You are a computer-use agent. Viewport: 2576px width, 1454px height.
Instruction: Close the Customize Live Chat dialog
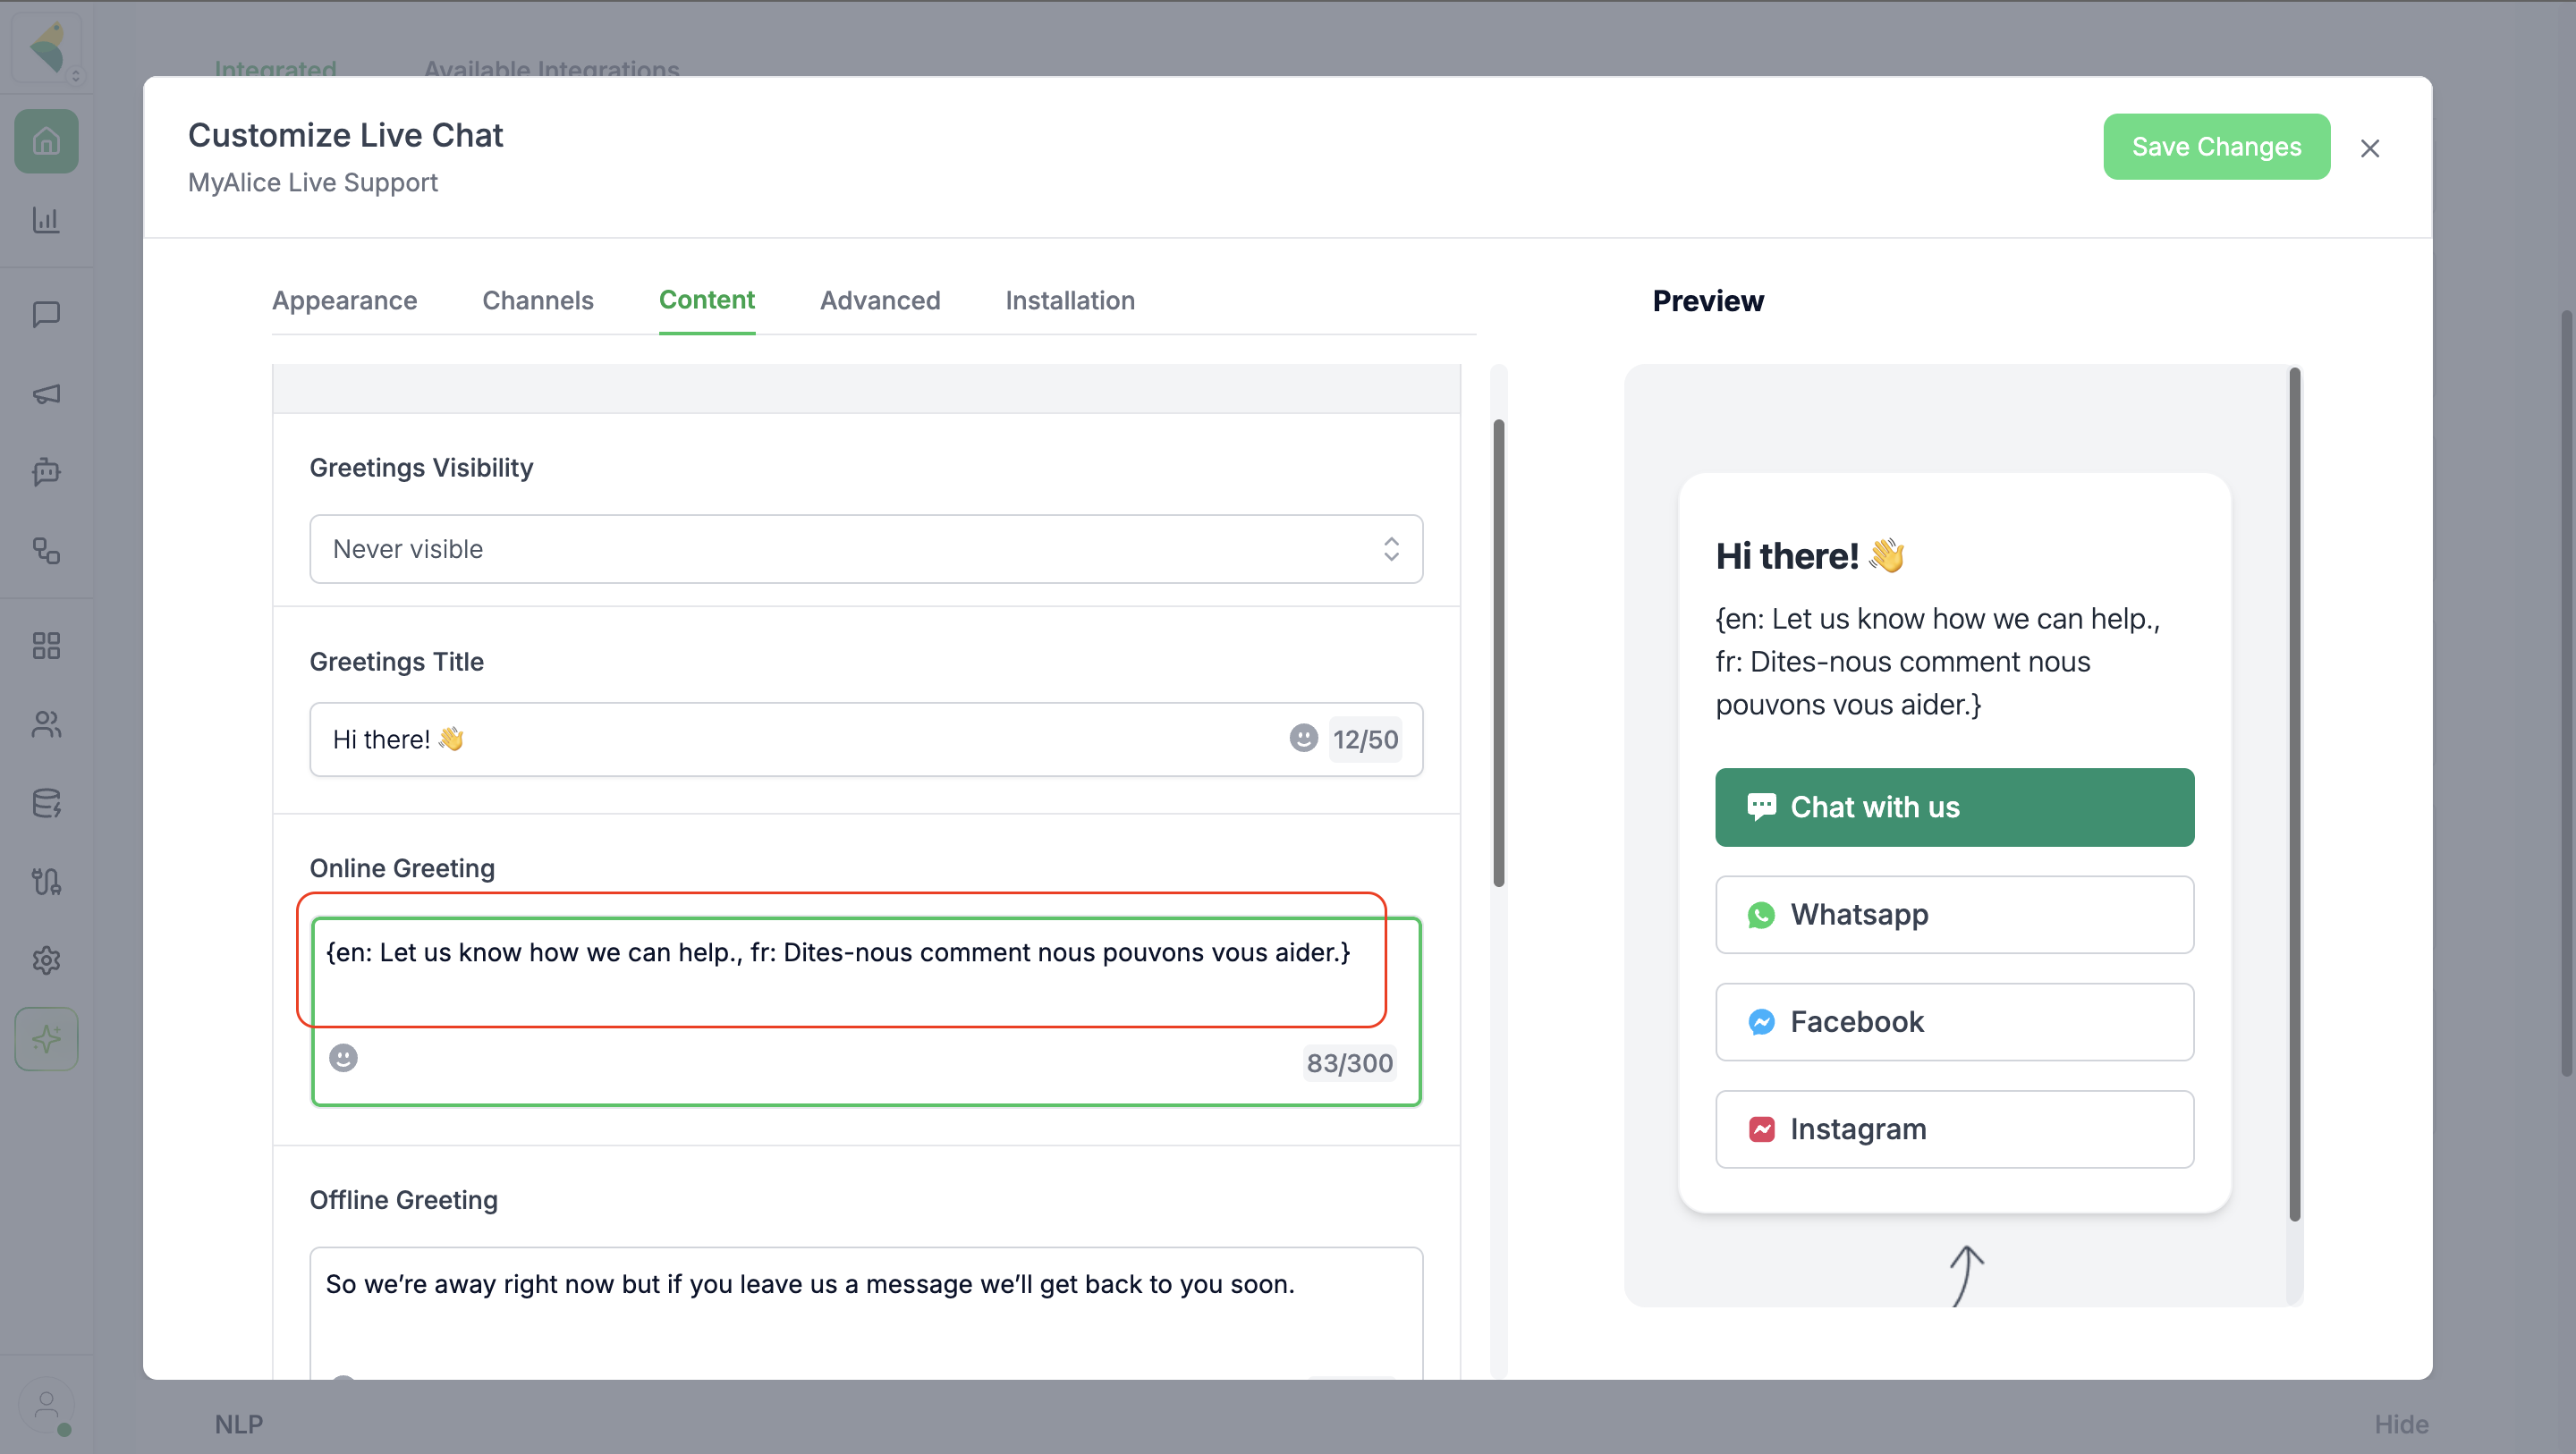point(2369,148)
